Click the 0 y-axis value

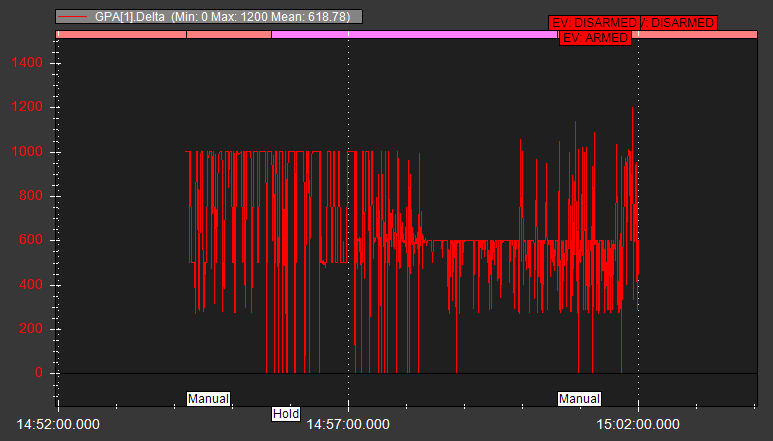click(38, 373)
